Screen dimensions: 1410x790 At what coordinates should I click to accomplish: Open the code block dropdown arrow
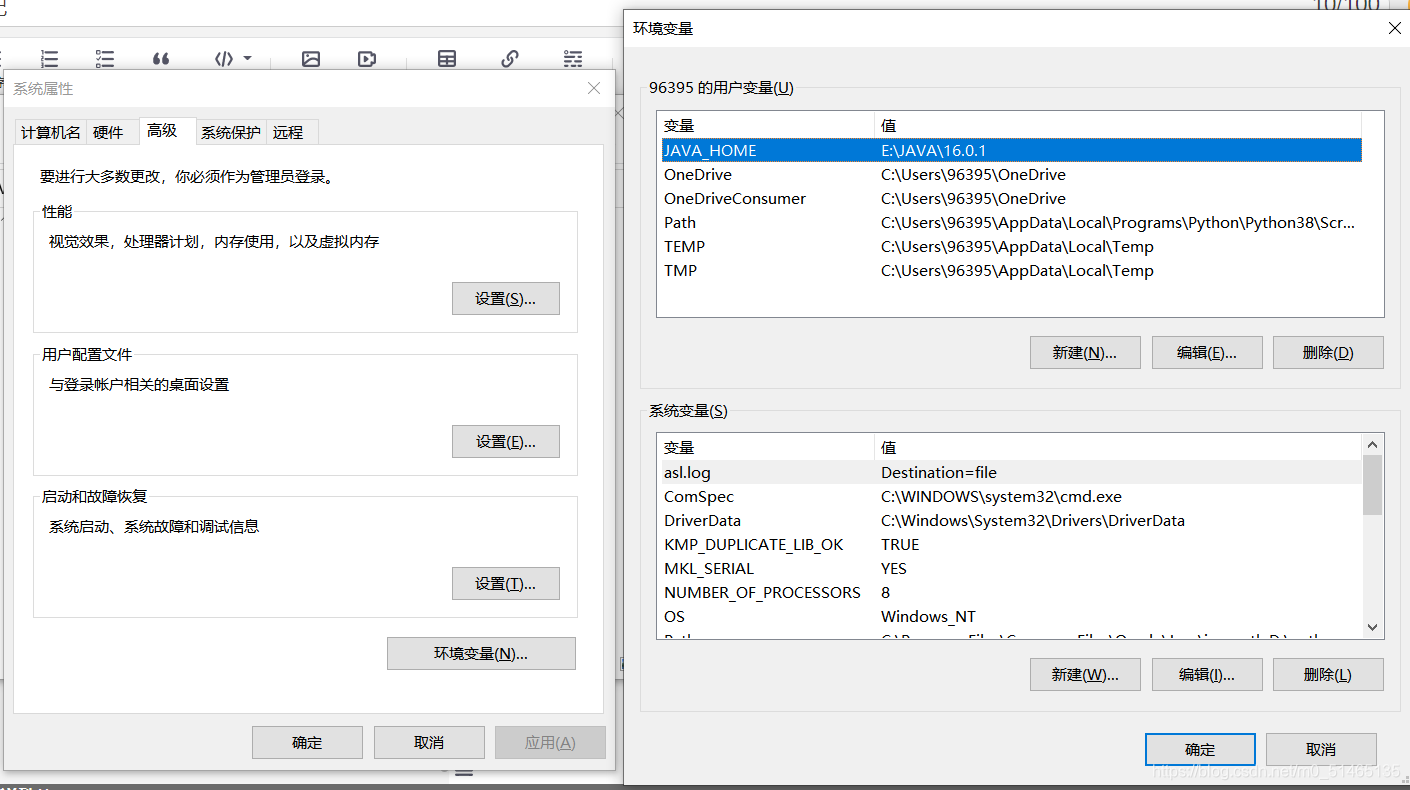[x=247, y=59]
